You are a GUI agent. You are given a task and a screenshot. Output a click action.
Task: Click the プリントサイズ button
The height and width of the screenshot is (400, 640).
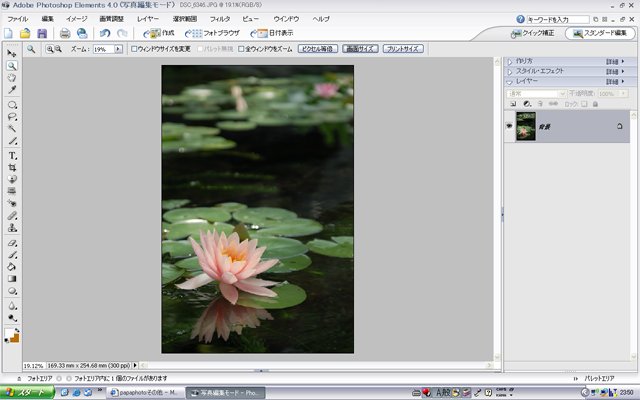pos(403,49)
